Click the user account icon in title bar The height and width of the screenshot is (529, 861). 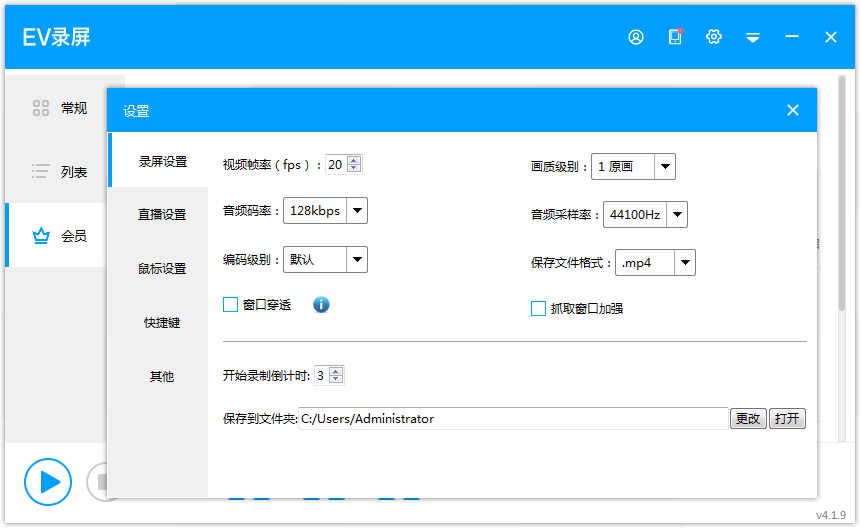(x=636, y=37)
